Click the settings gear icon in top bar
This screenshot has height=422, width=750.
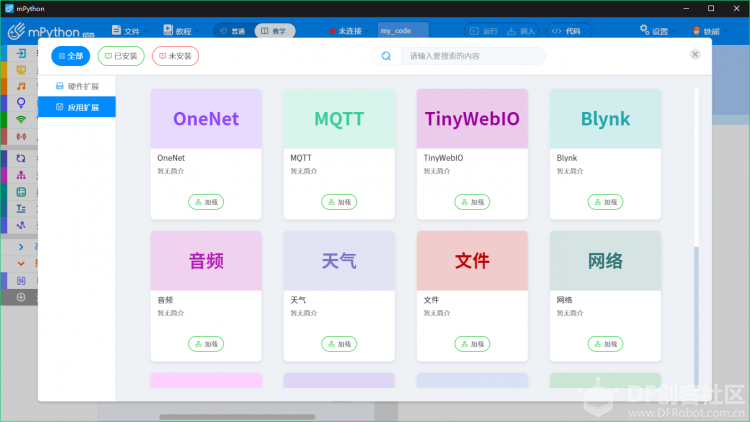pos(644,30)
